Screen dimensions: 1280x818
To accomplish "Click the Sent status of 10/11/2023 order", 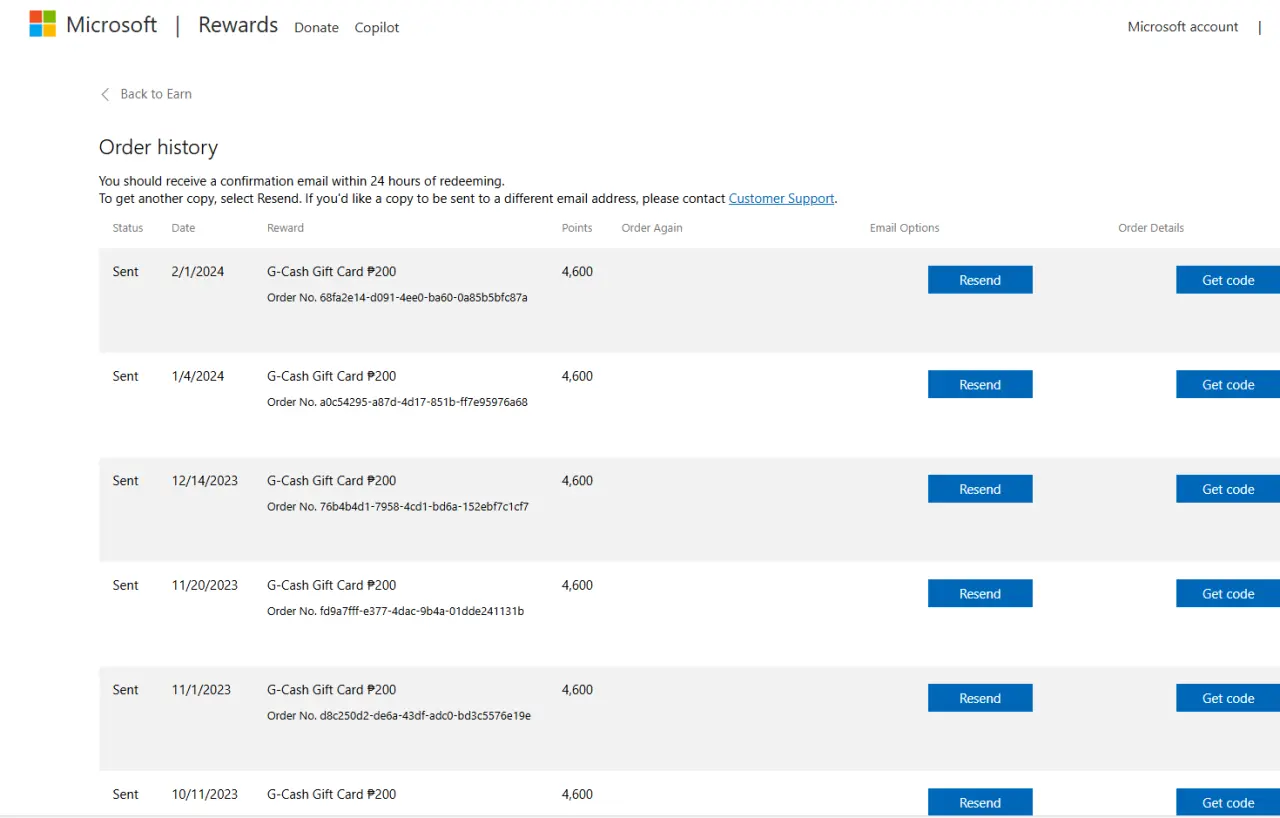I will 126,795.
